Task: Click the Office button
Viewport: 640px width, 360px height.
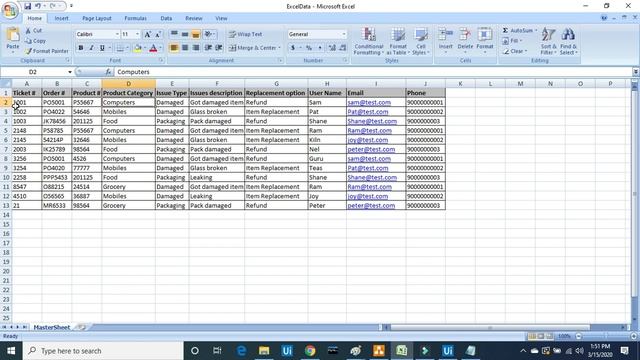Action: click(10, 10)
